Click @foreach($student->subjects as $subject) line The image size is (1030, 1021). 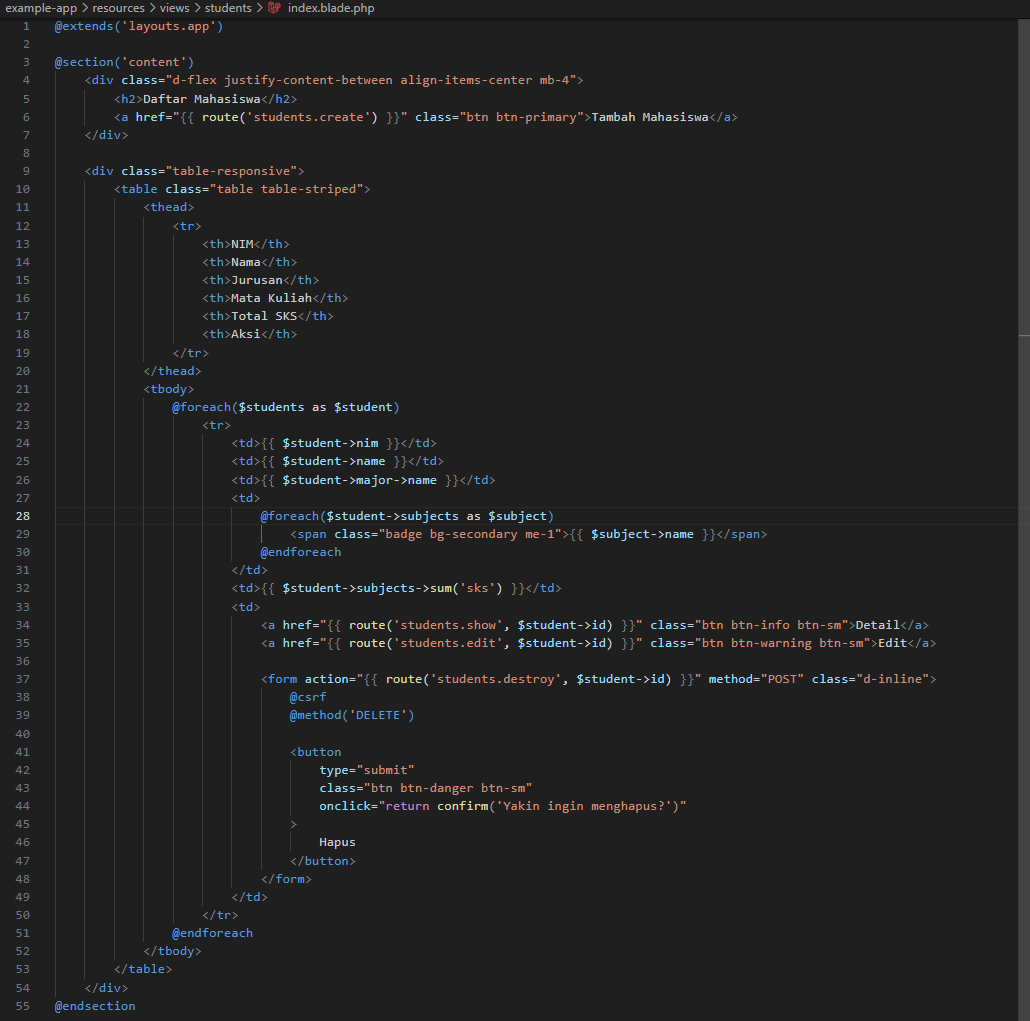[407, 516]
